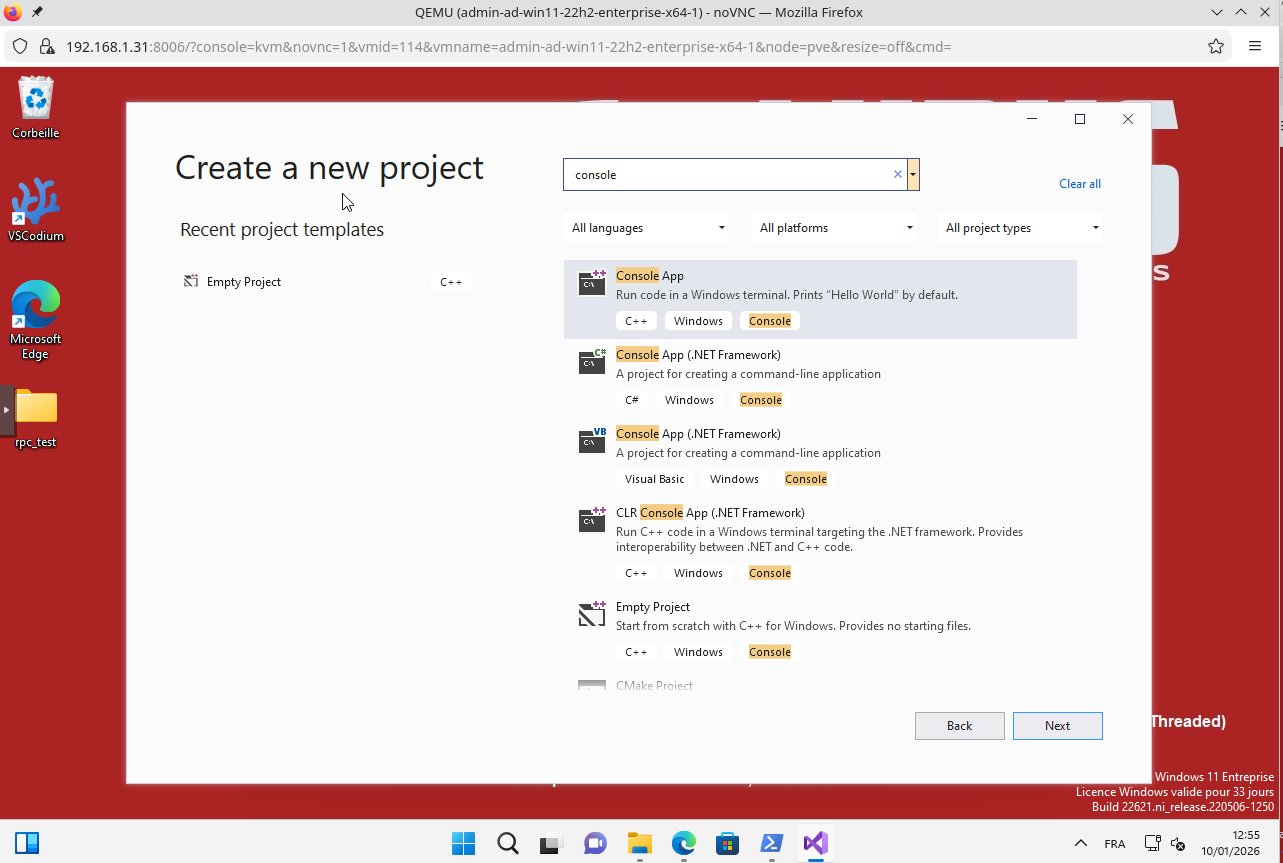
Task: Expand the All platforms filter
Action: click(x=833, y=227)
